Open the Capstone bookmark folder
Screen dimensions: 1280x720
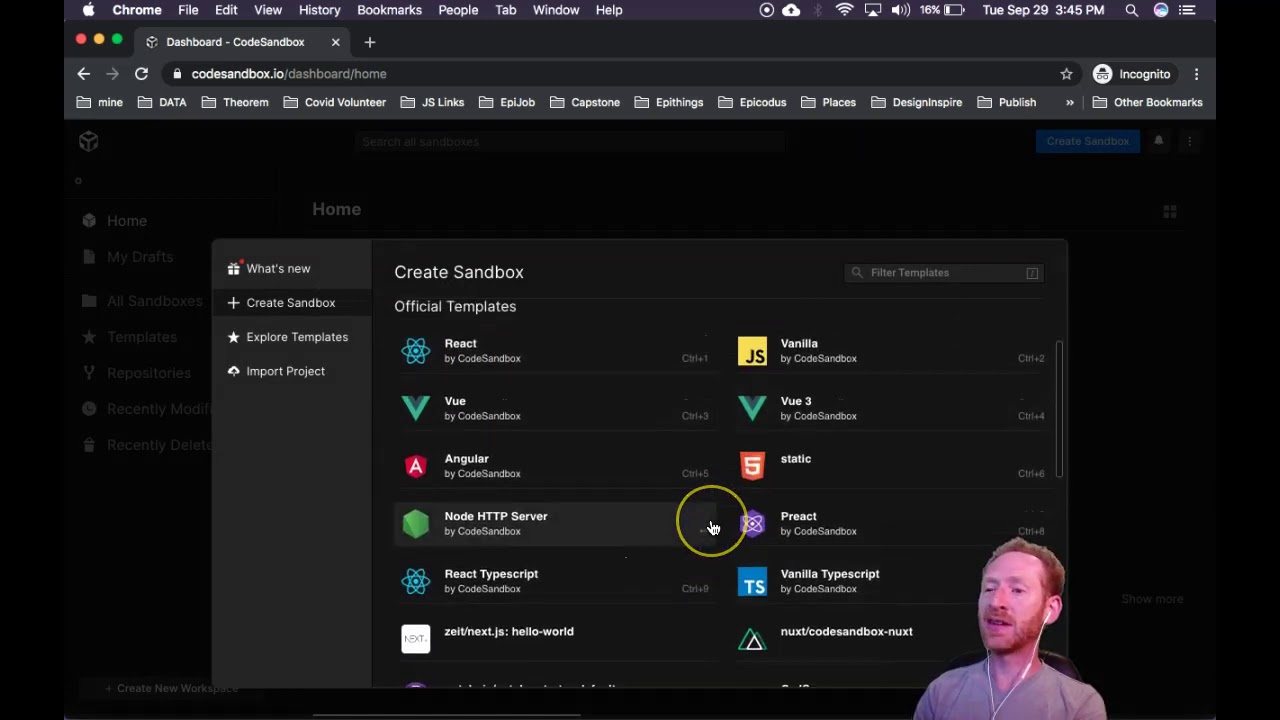click(x=585, y=102)
